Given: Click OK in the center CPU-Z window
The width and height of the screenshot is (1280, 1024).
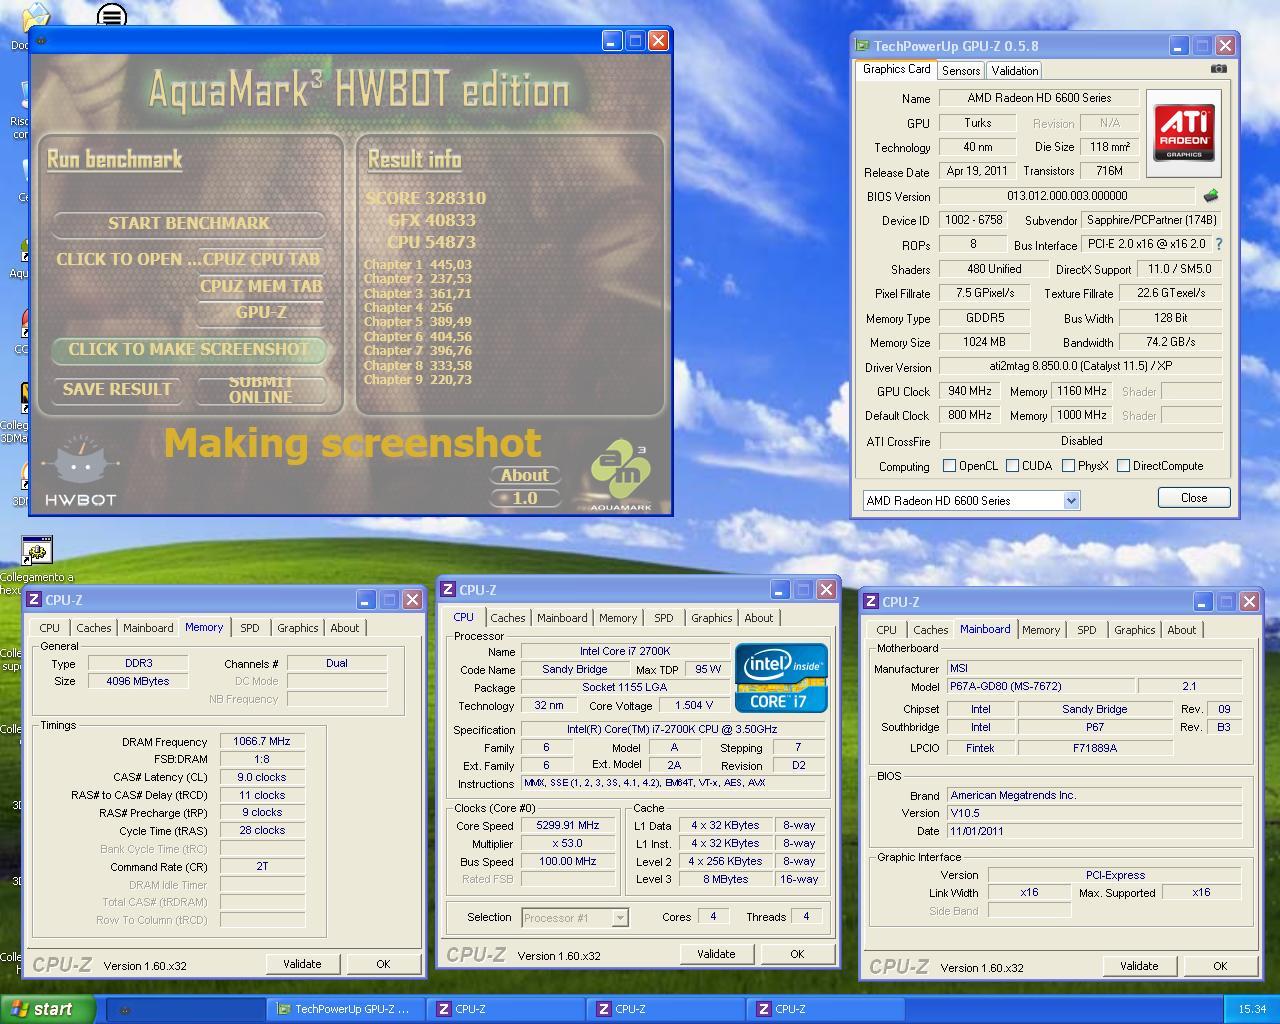Looking at the screenshot, I should pyautogui.click(x=797, y=954).
